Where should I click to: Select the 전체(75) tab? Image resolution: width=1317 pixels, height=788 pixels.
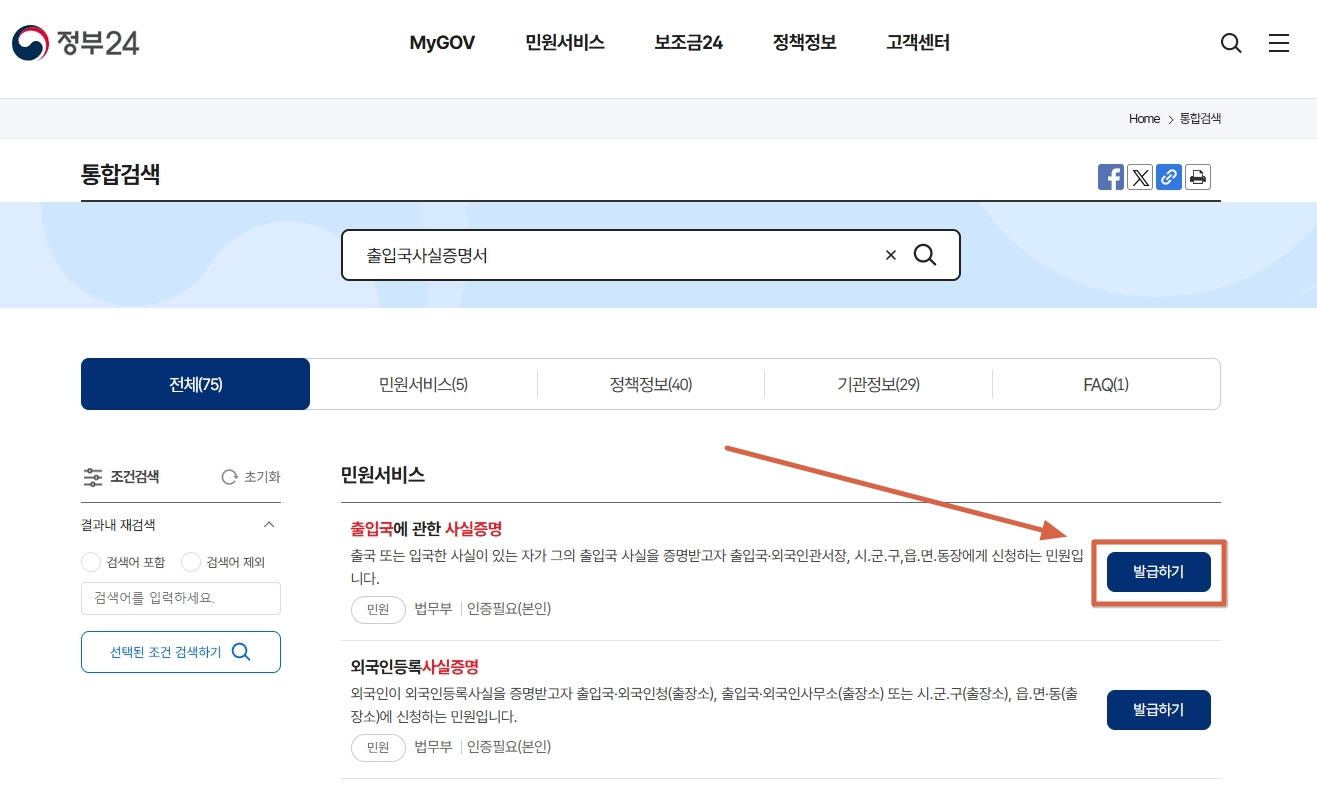coord(196,384)
